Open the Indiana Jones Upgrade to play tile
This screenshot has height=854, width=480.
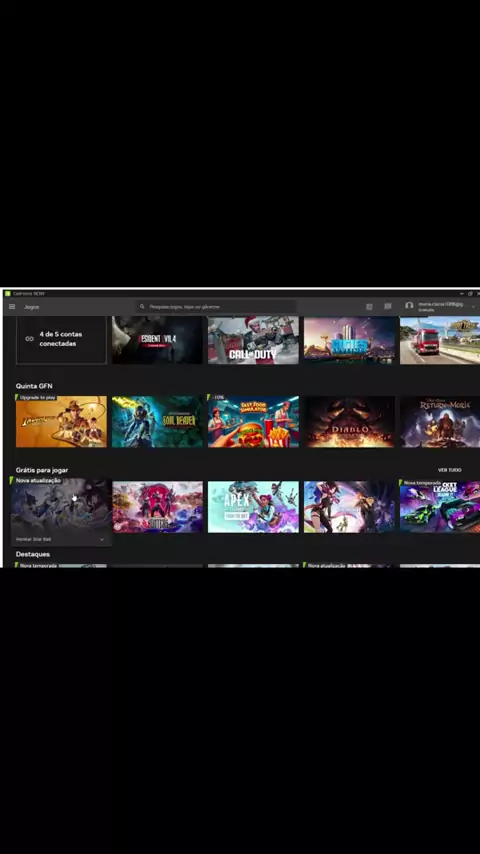click(61, 422)
